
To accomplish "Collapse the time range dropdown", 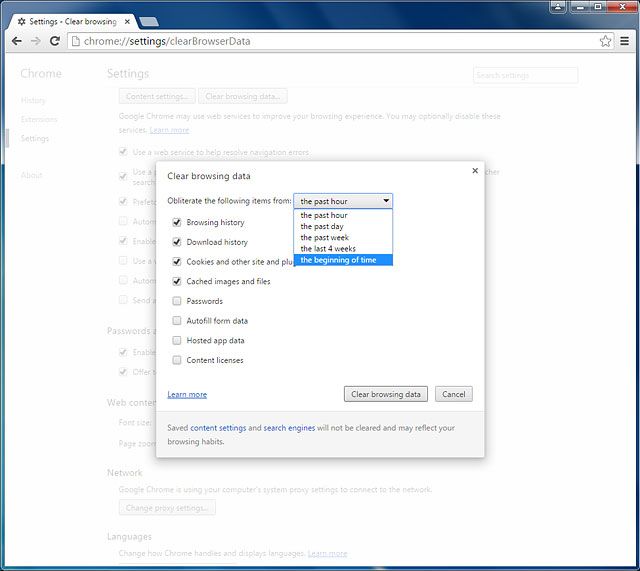I will click(x=343, y=201).
